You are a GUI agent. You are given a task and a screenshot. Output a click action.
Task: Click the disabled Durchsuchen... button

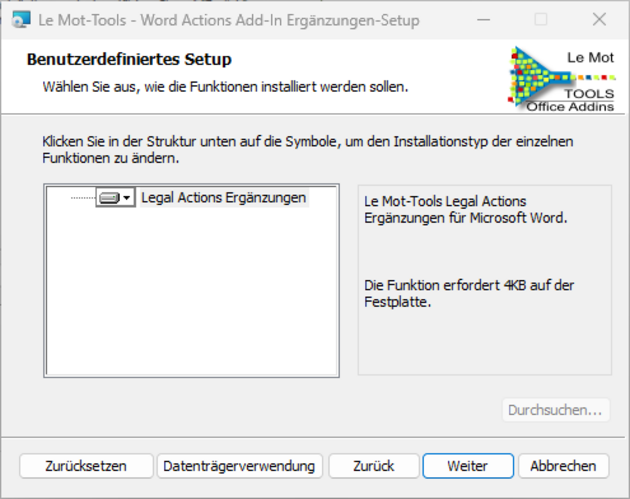point(556,410)
